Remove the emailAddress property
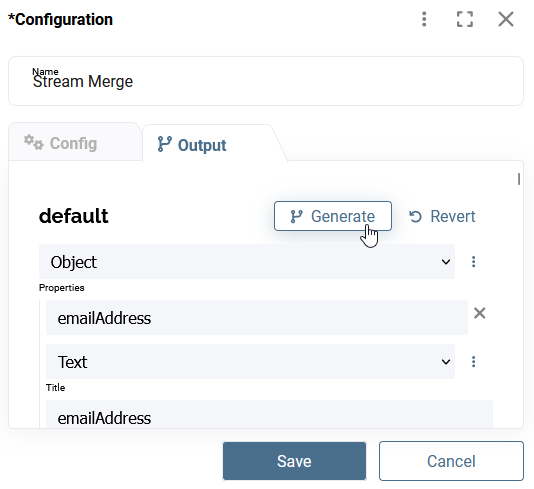 [x=480, y=313]
